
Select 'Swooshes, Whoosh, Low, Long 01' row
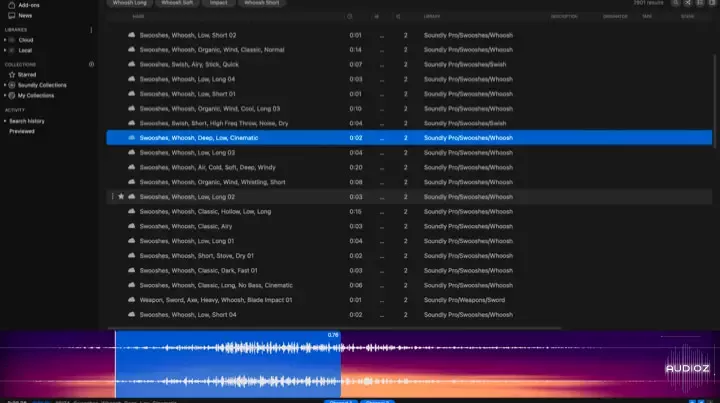409,241
